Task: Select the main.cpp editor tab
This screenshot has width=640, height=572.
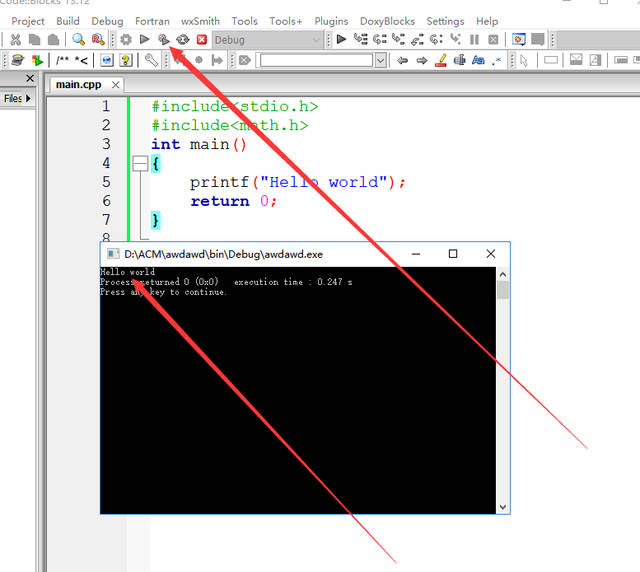Action: click(78, 85)
